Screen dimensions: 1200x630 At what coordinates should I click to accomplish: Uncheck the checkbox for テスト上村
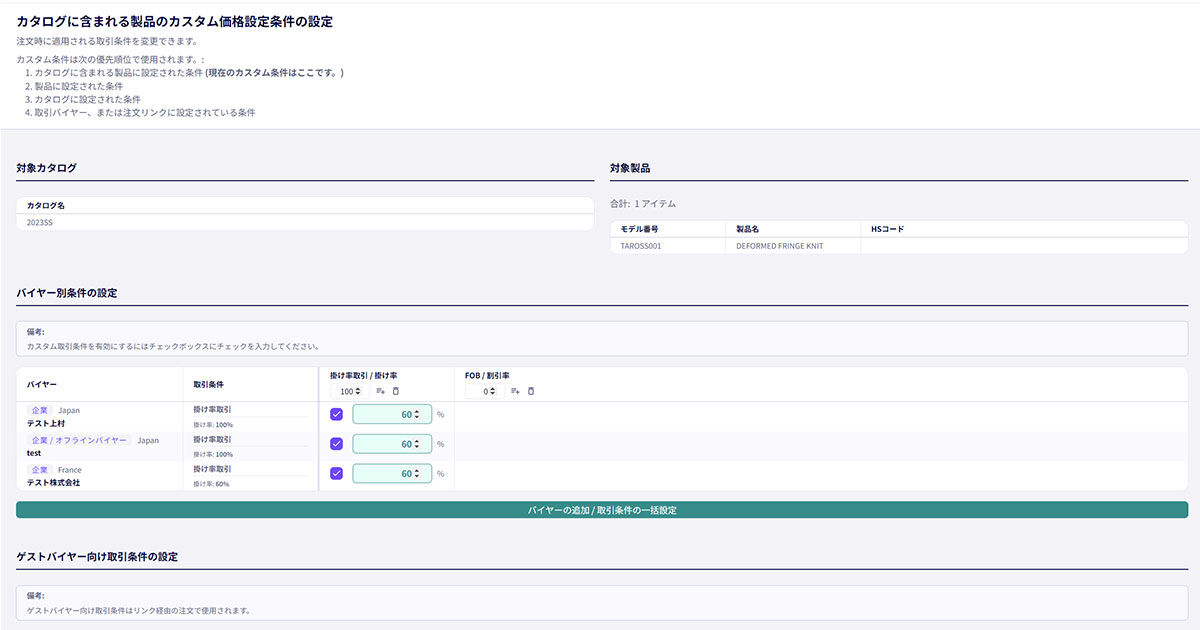[336, 414]
